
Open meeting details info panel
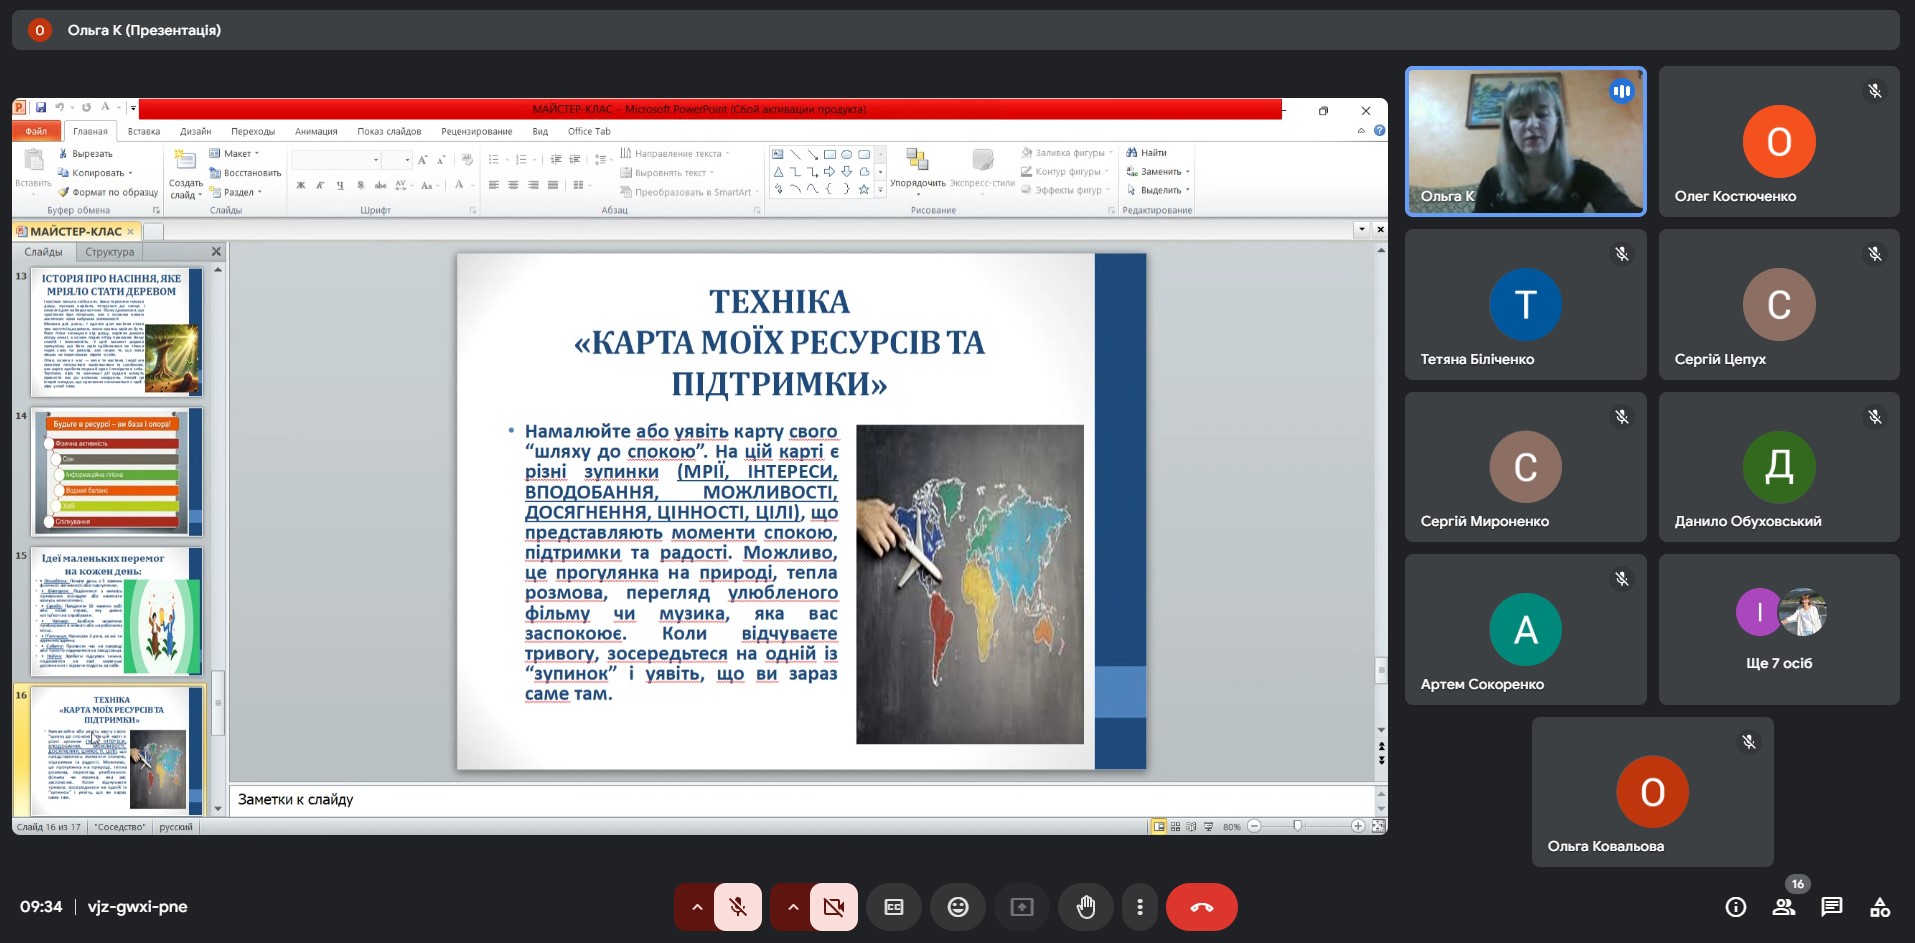click(x=1735, y=907)
